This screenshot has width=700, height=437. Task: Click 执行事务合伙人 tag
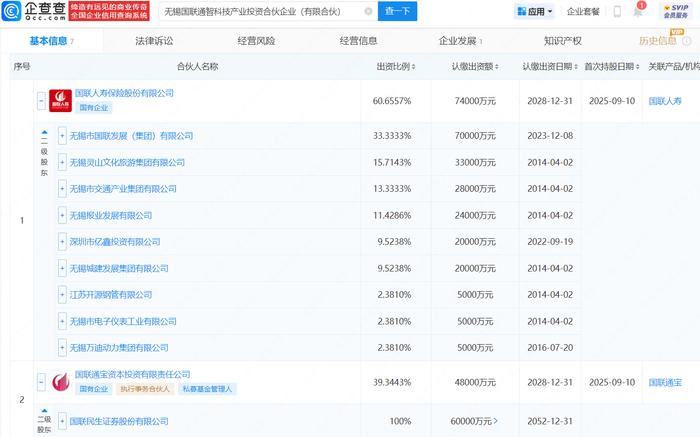(145, 389)
